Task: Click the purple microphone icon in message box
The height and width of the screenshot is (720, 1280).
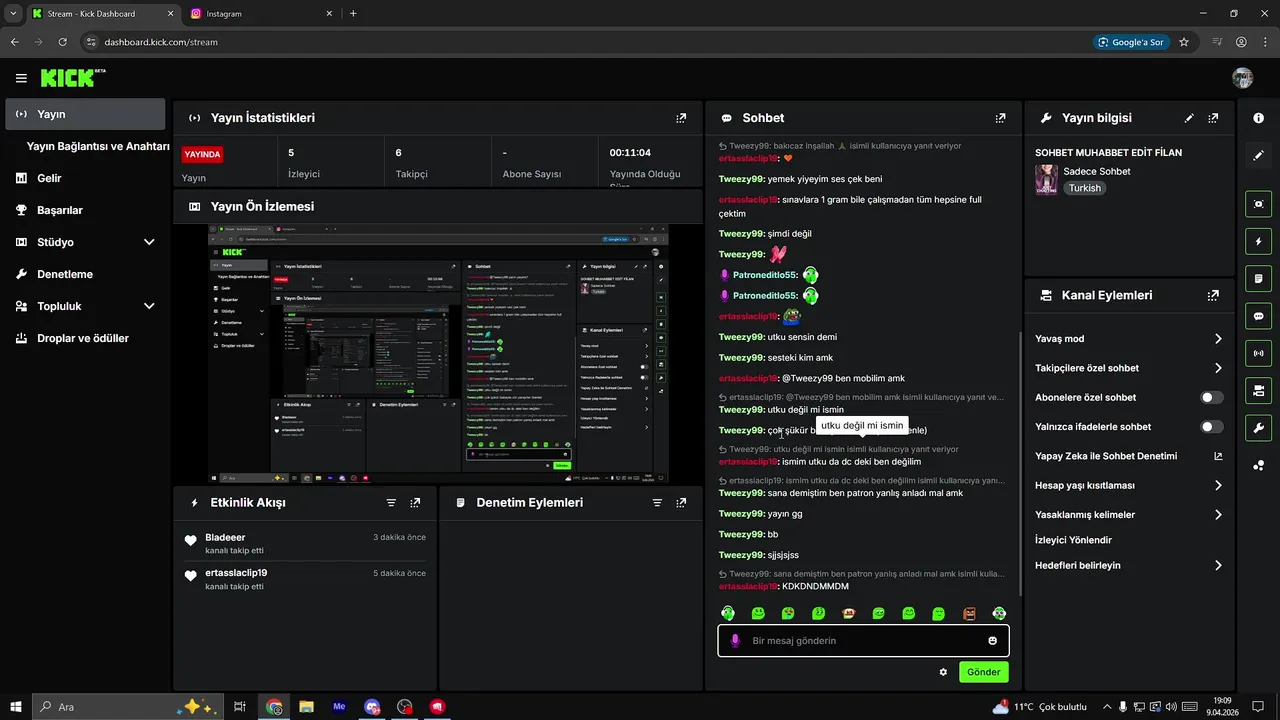Action: coord(735,641)
